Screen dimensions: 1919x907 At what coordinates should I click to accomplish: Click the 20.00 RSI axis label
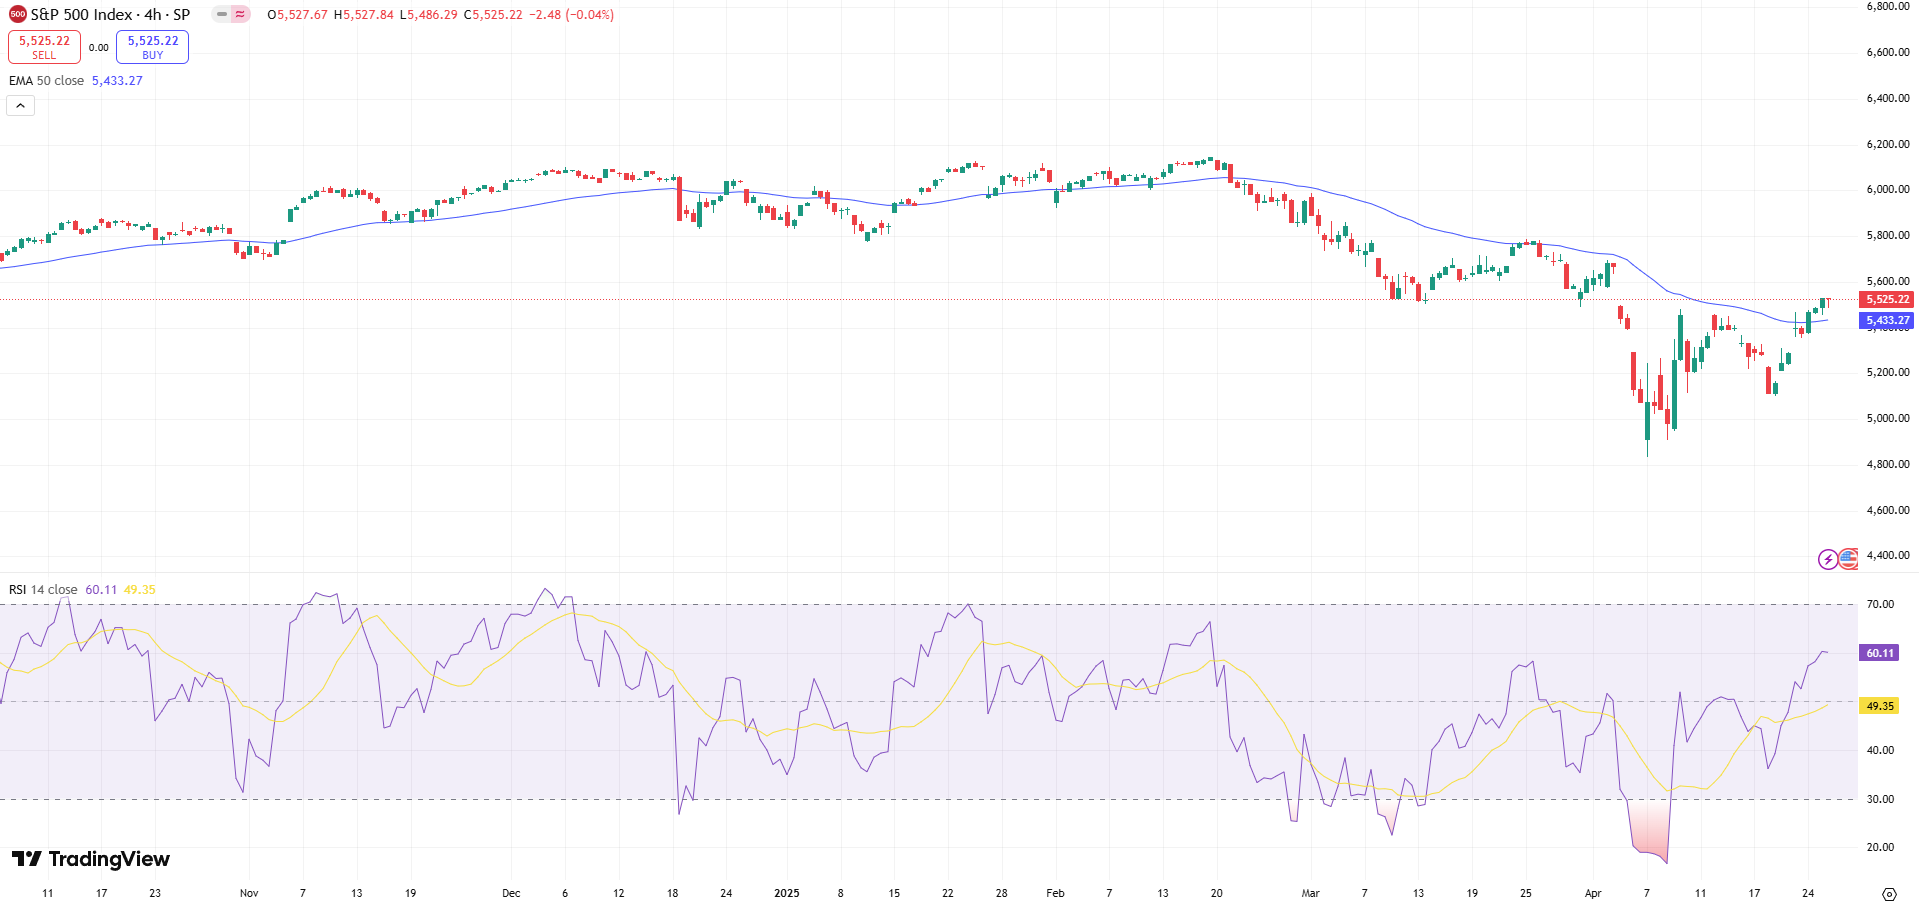click(x=1880, y=847)
